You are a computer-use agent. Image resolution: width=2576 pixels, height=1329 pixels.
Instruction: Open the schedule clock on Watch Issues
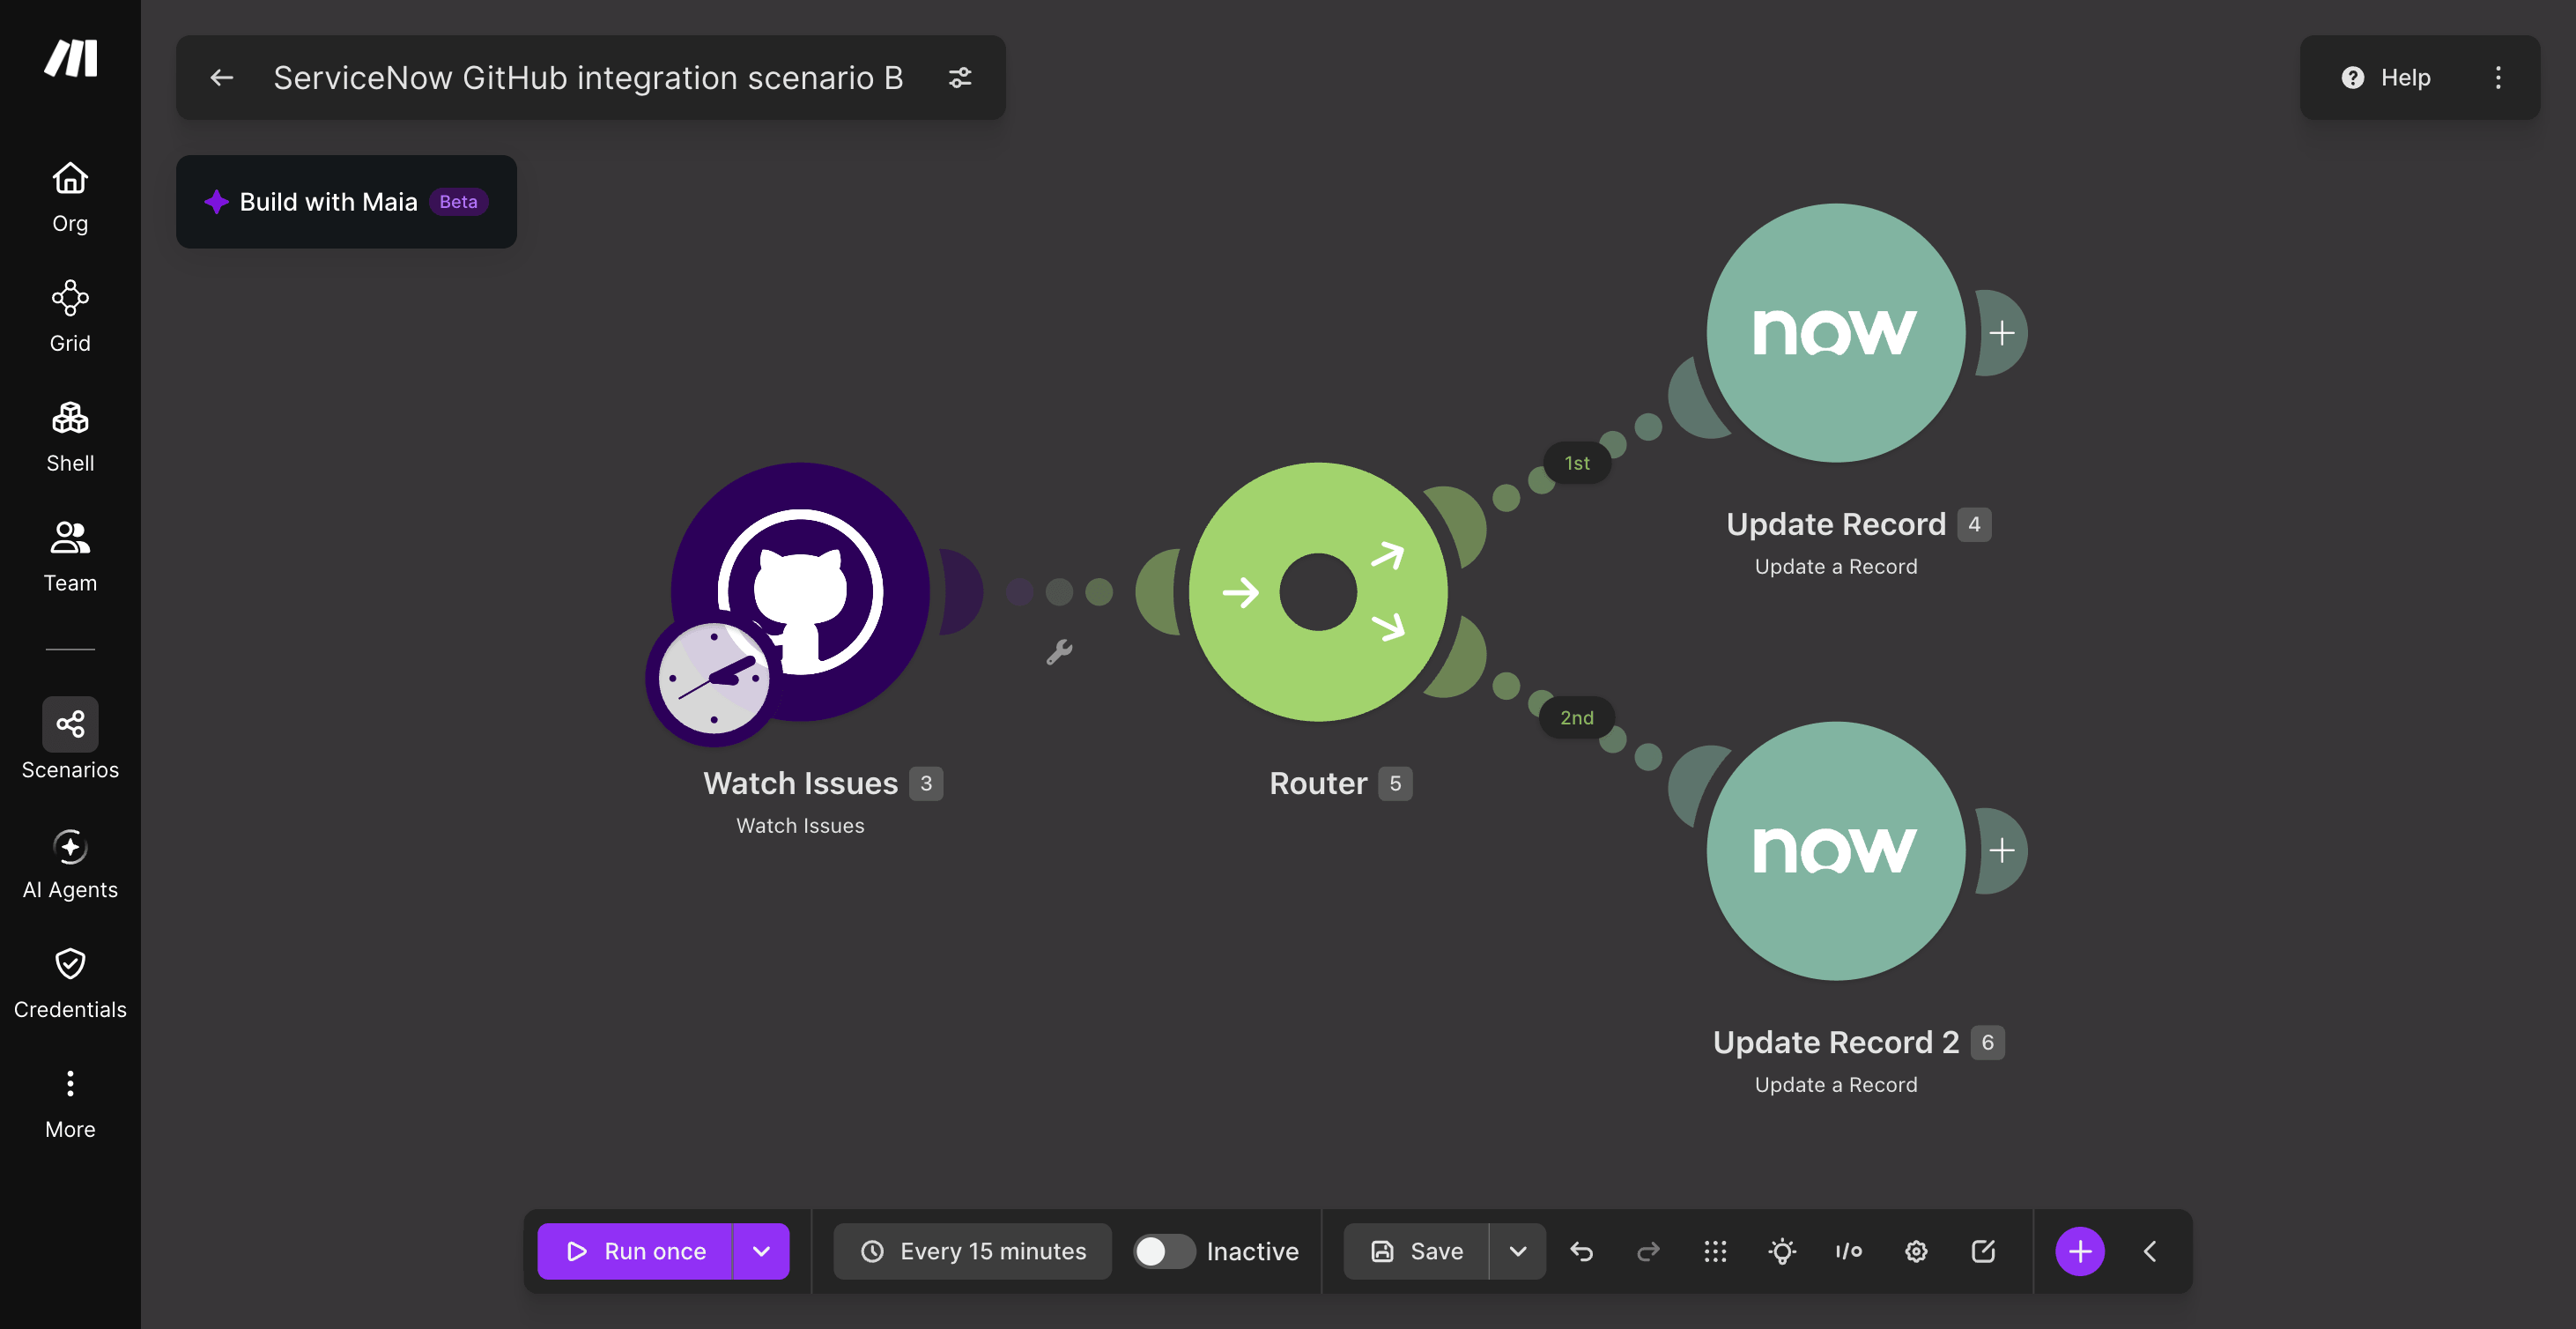pyautogui.click(x=713, y=678)
